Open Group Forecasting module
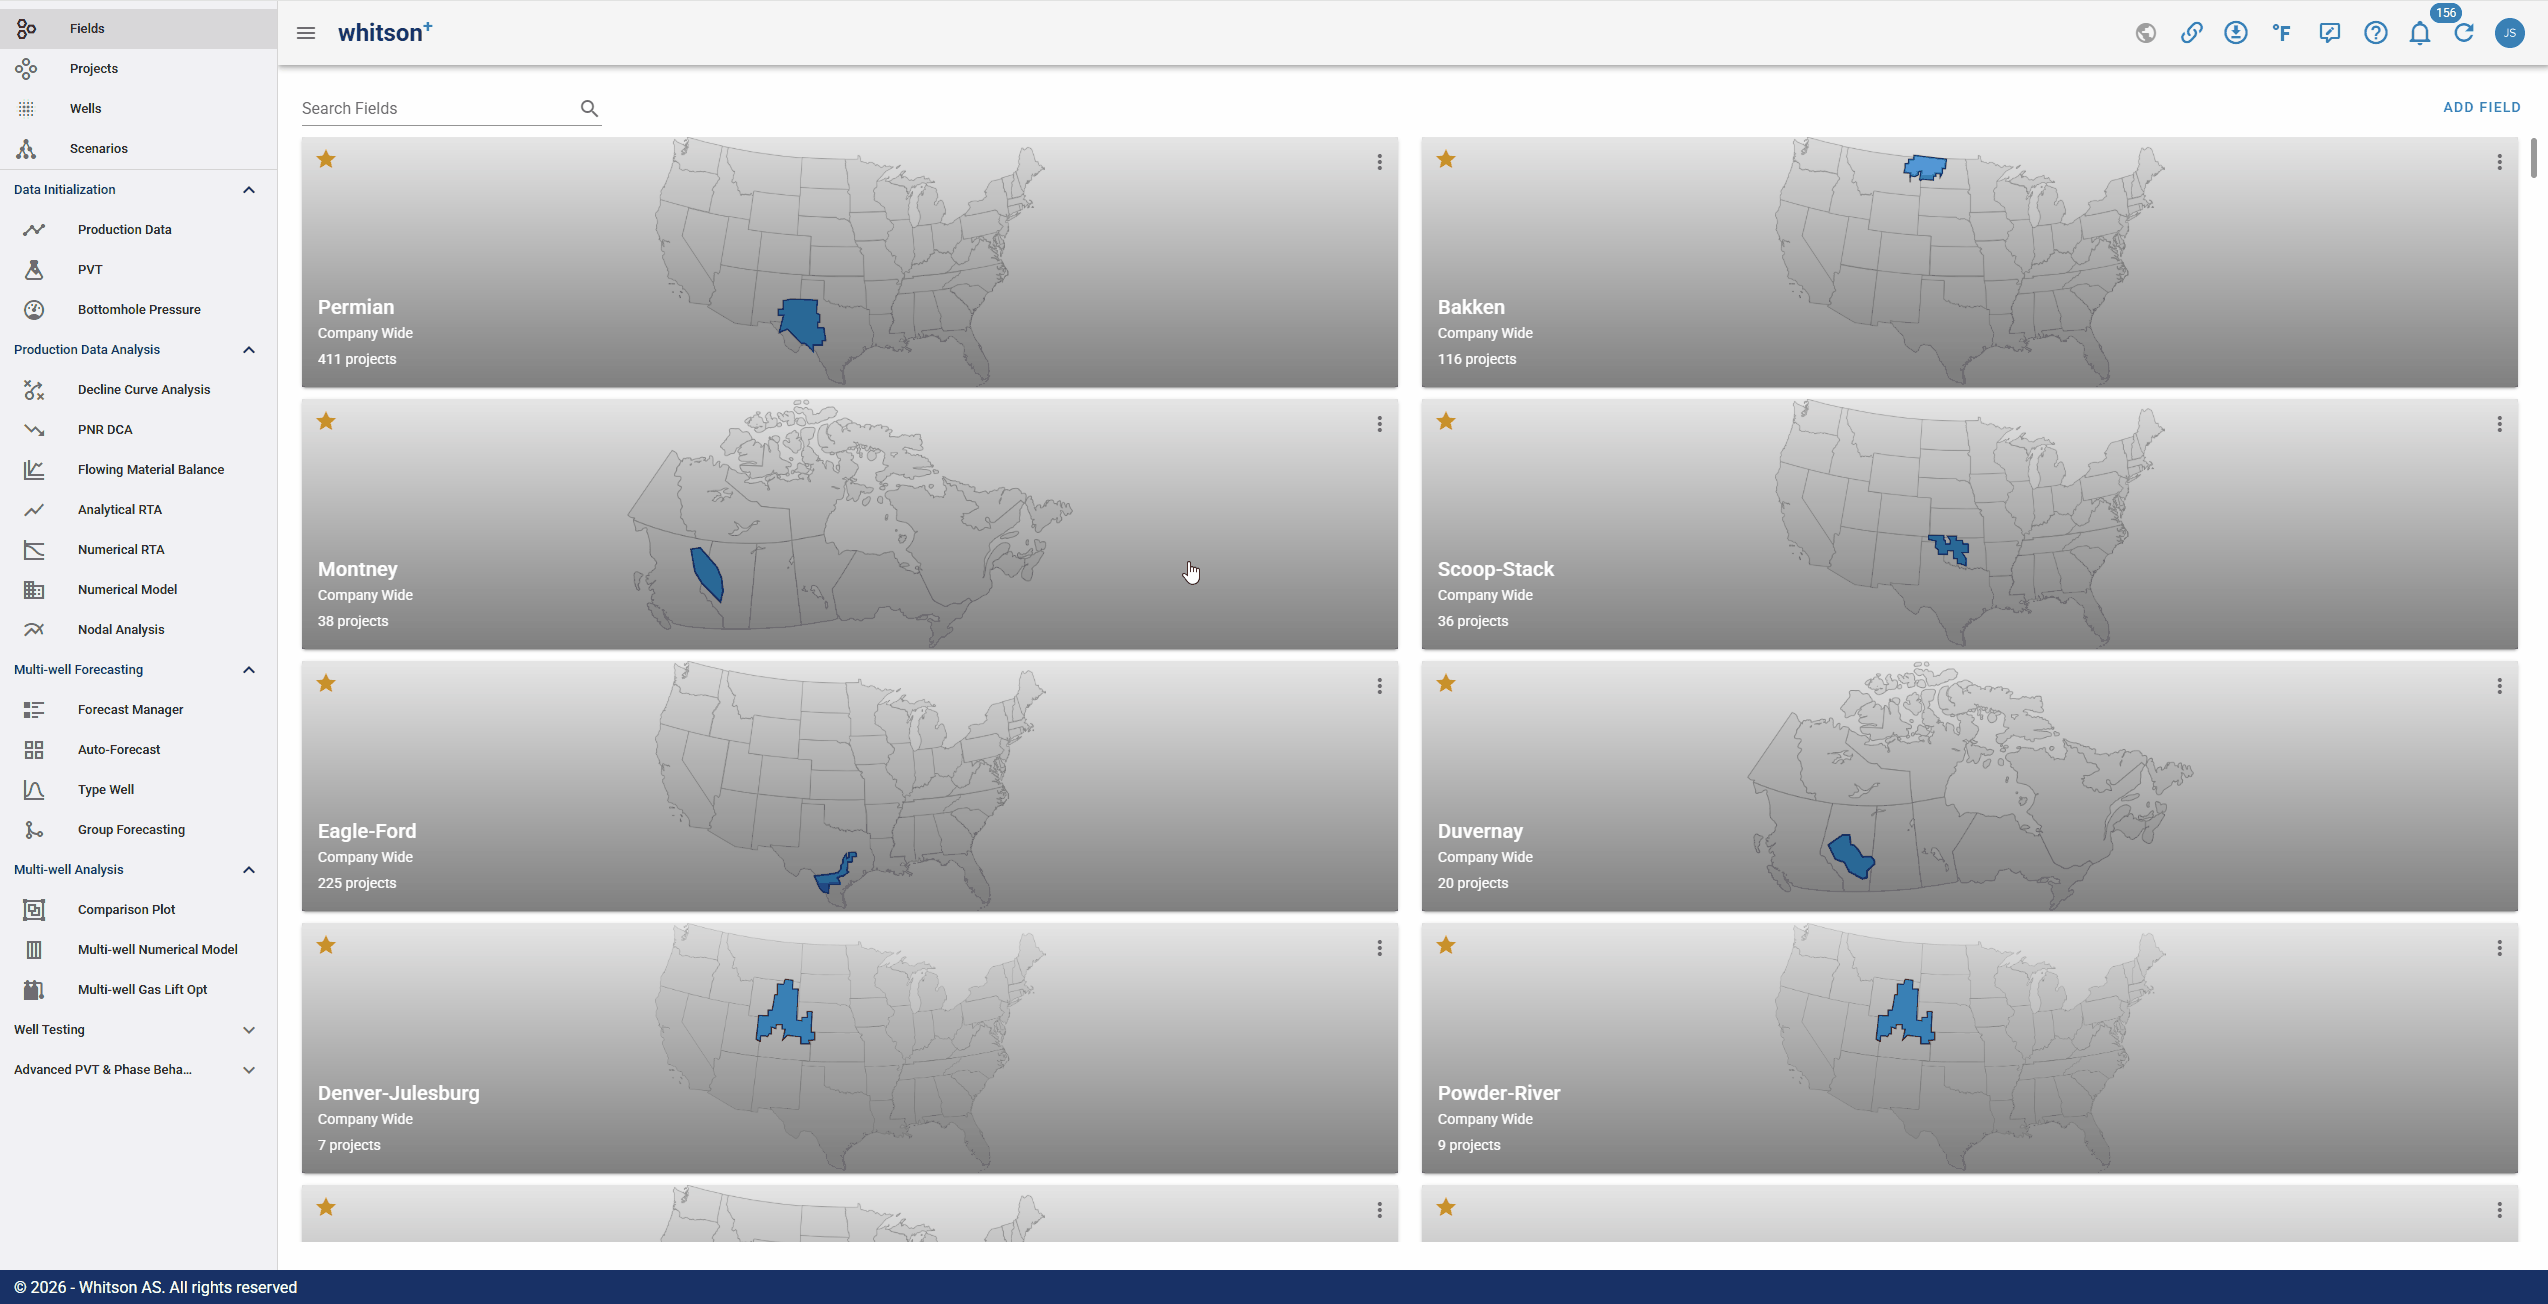Viewport: 2548px width, 1304px height. coord(138,829)
